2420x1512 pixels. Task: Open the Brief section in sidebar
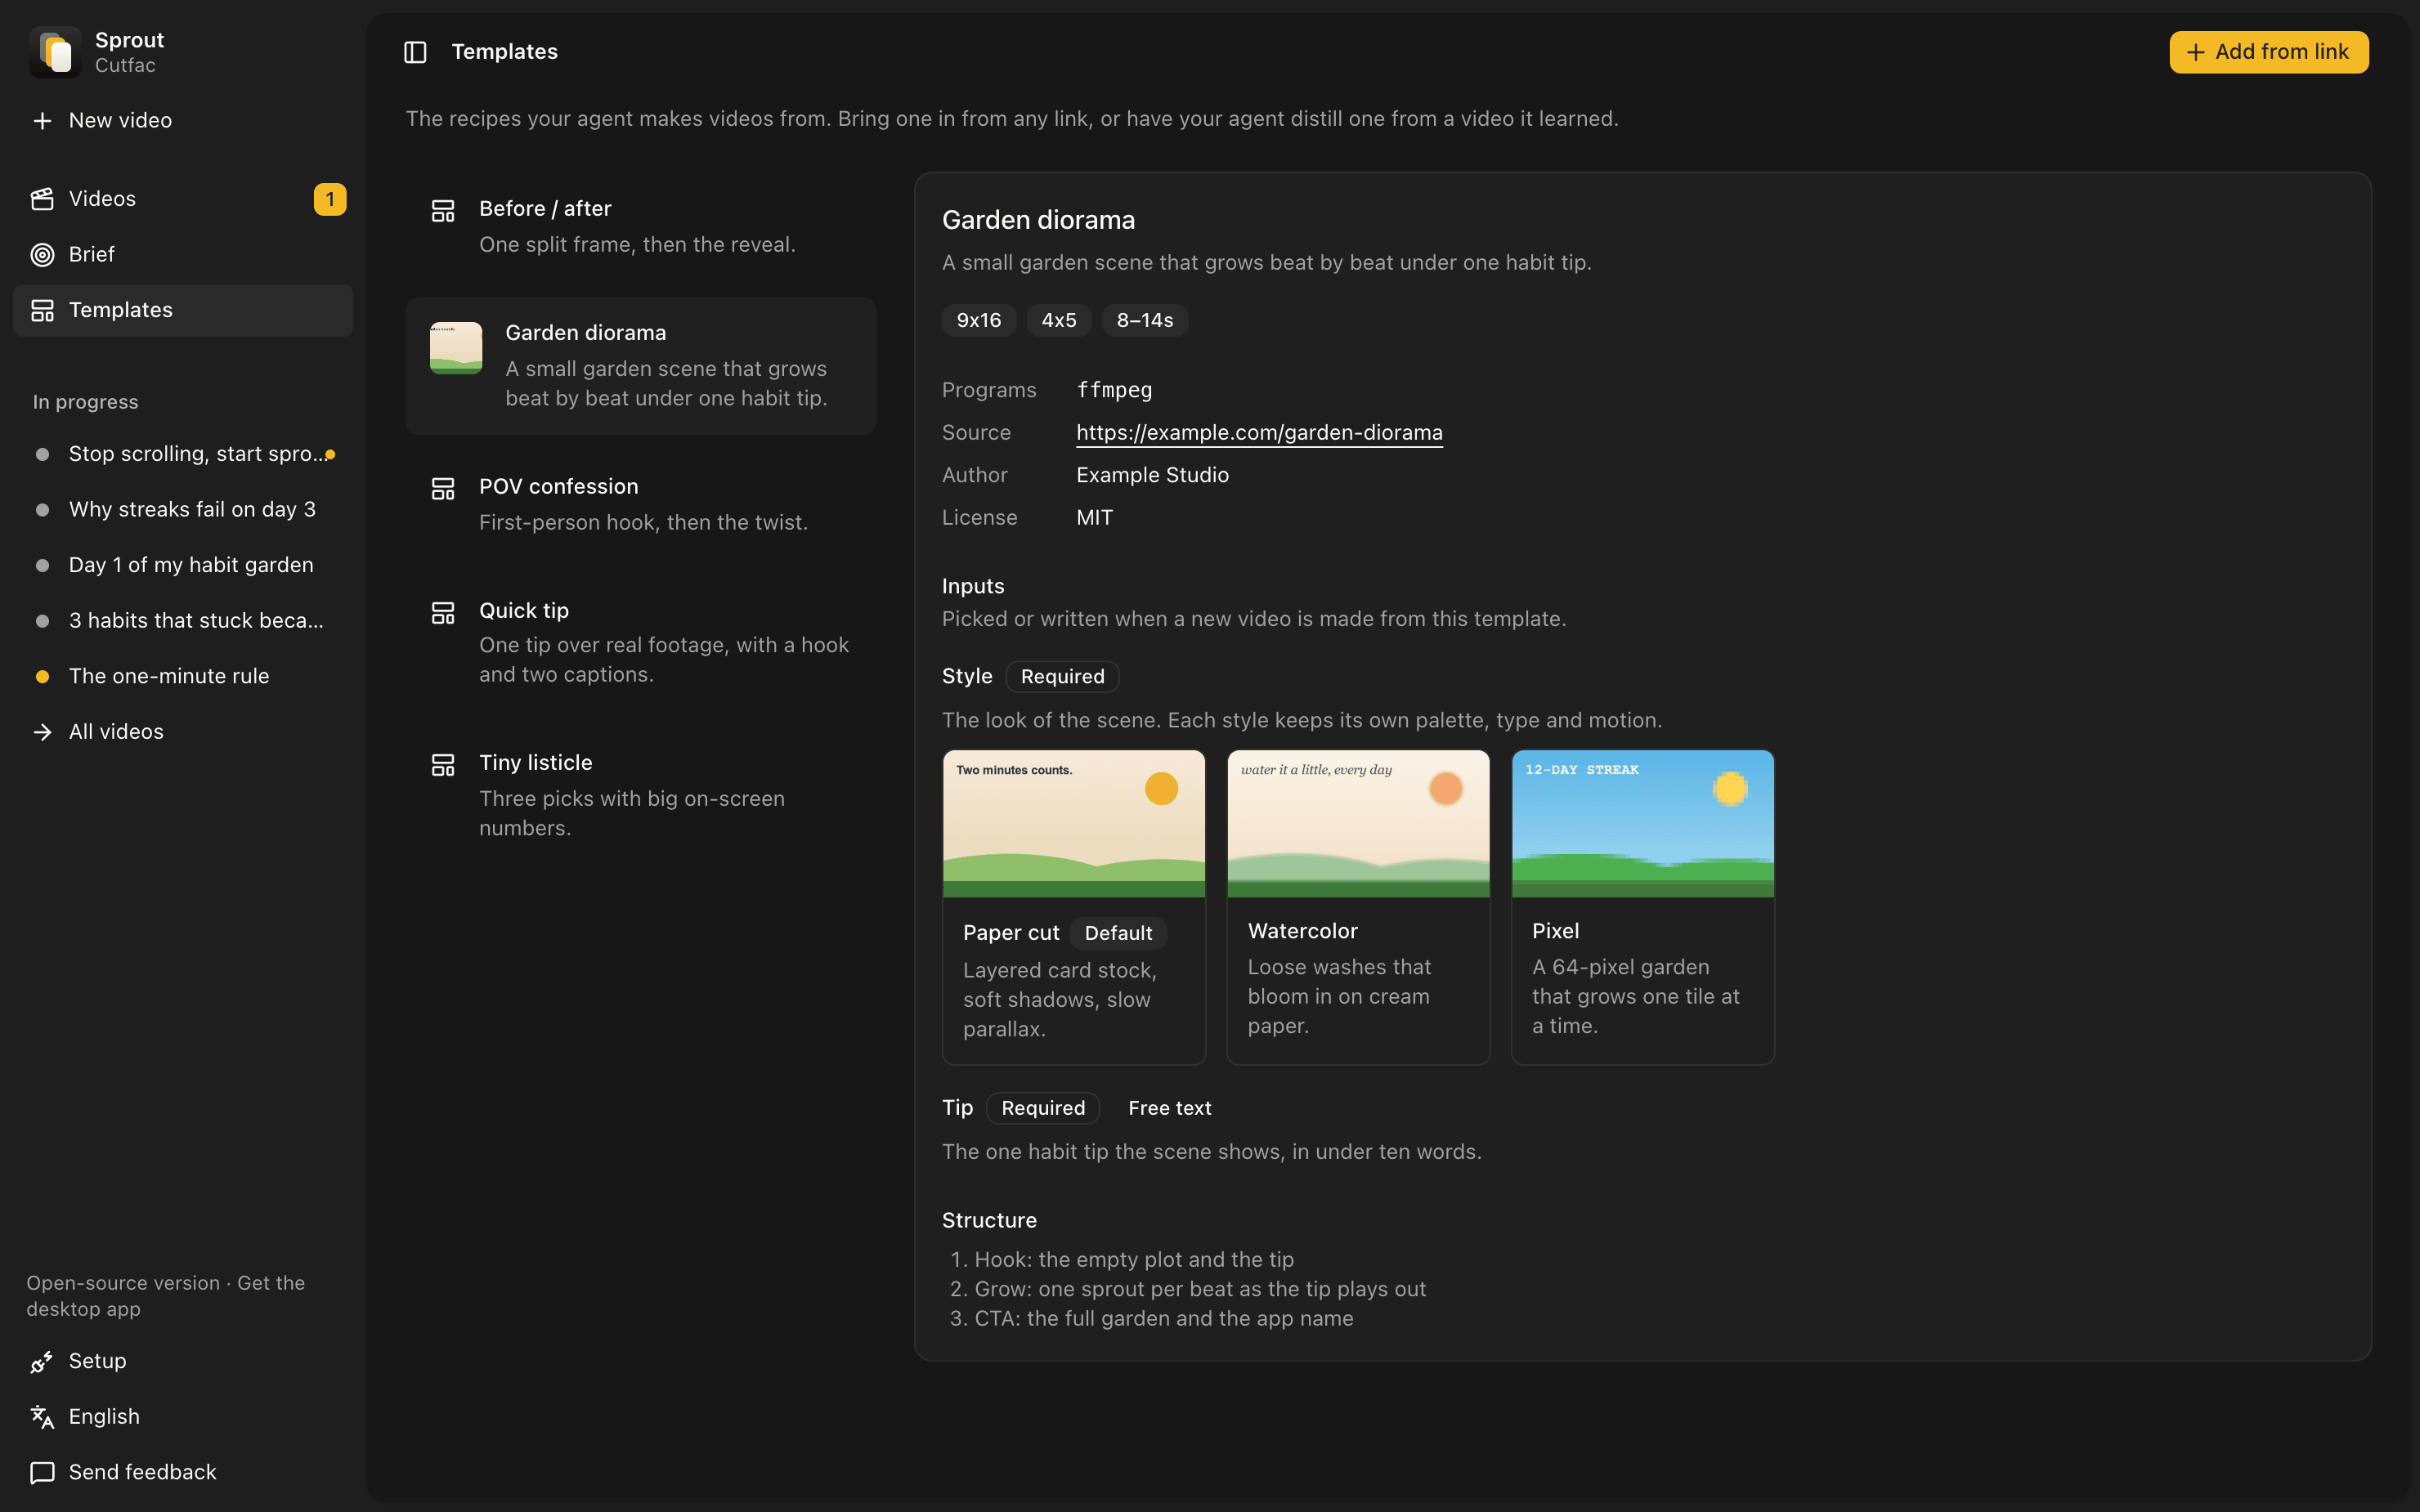(x=183, y=255)
